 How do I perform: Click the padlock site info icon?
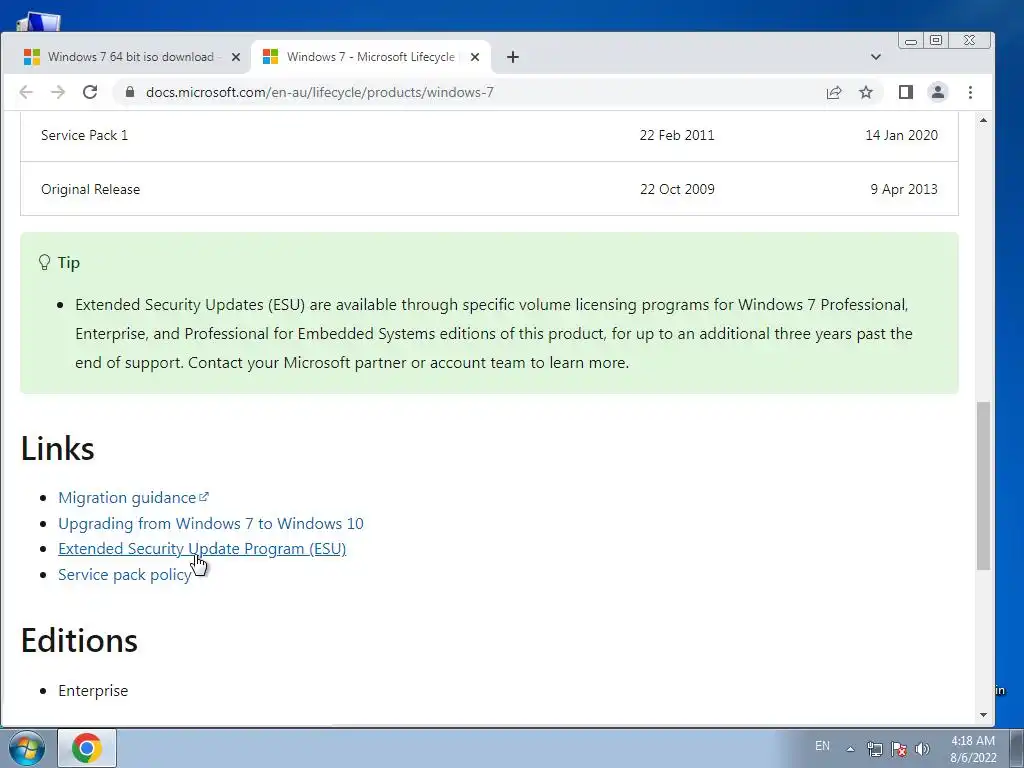click(130, 92)
